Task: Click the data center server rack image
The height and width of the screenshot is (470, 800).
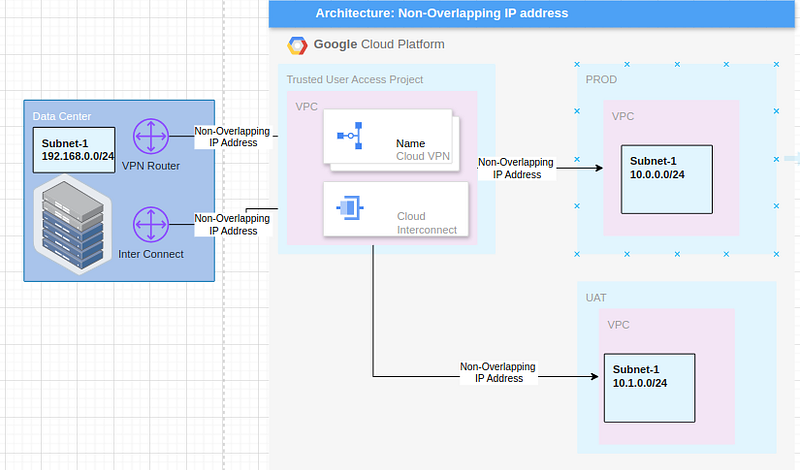Action: (x=72, y=225)
